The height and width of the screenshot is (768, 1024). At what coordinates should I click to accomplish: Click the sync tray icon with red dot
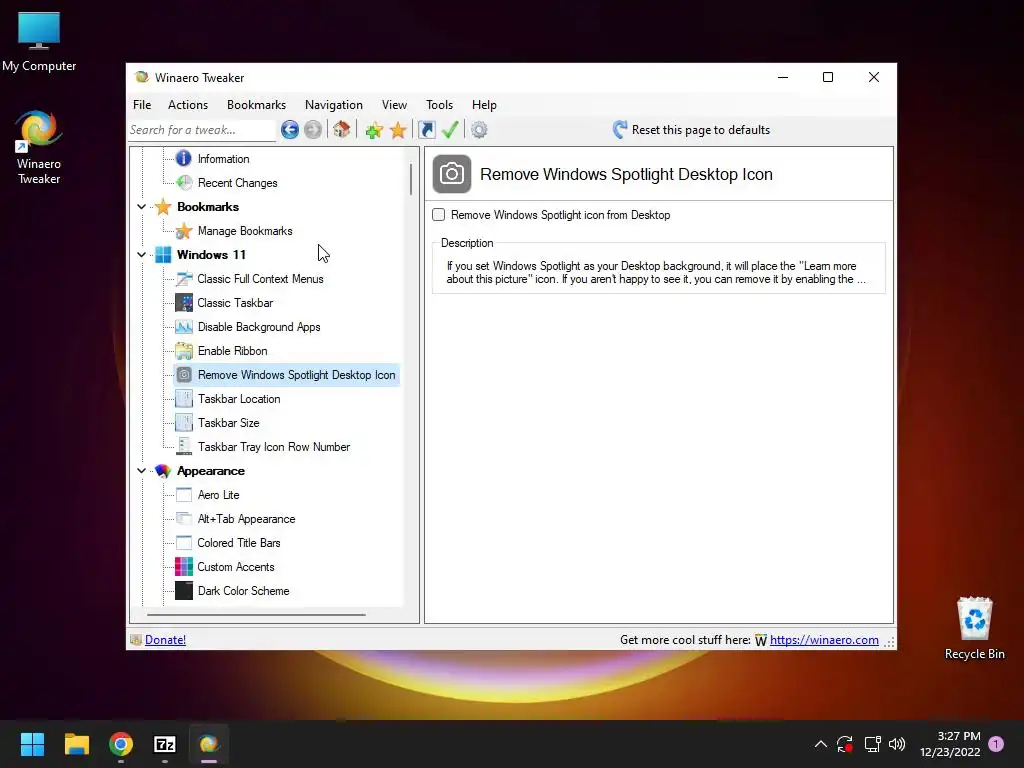(845, 744)
